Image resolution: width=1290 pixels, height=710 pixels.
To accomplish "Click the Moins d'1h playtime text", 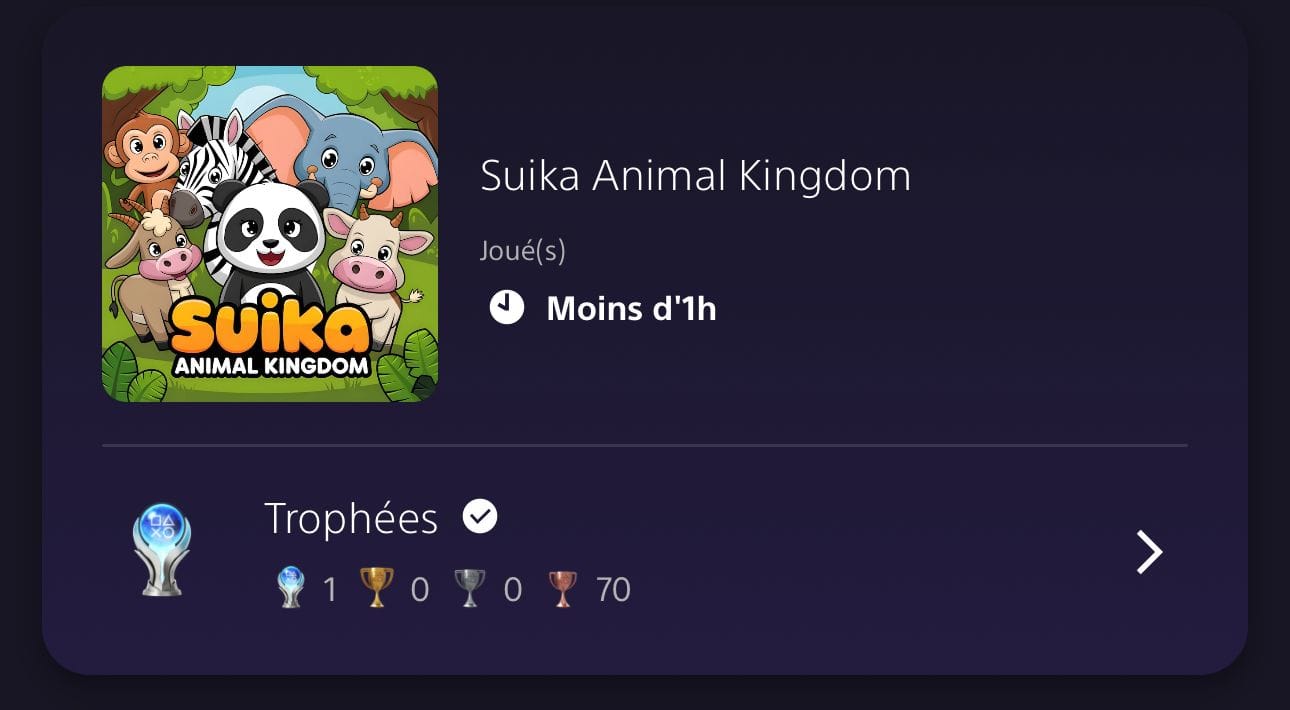I will coord(632,309).
